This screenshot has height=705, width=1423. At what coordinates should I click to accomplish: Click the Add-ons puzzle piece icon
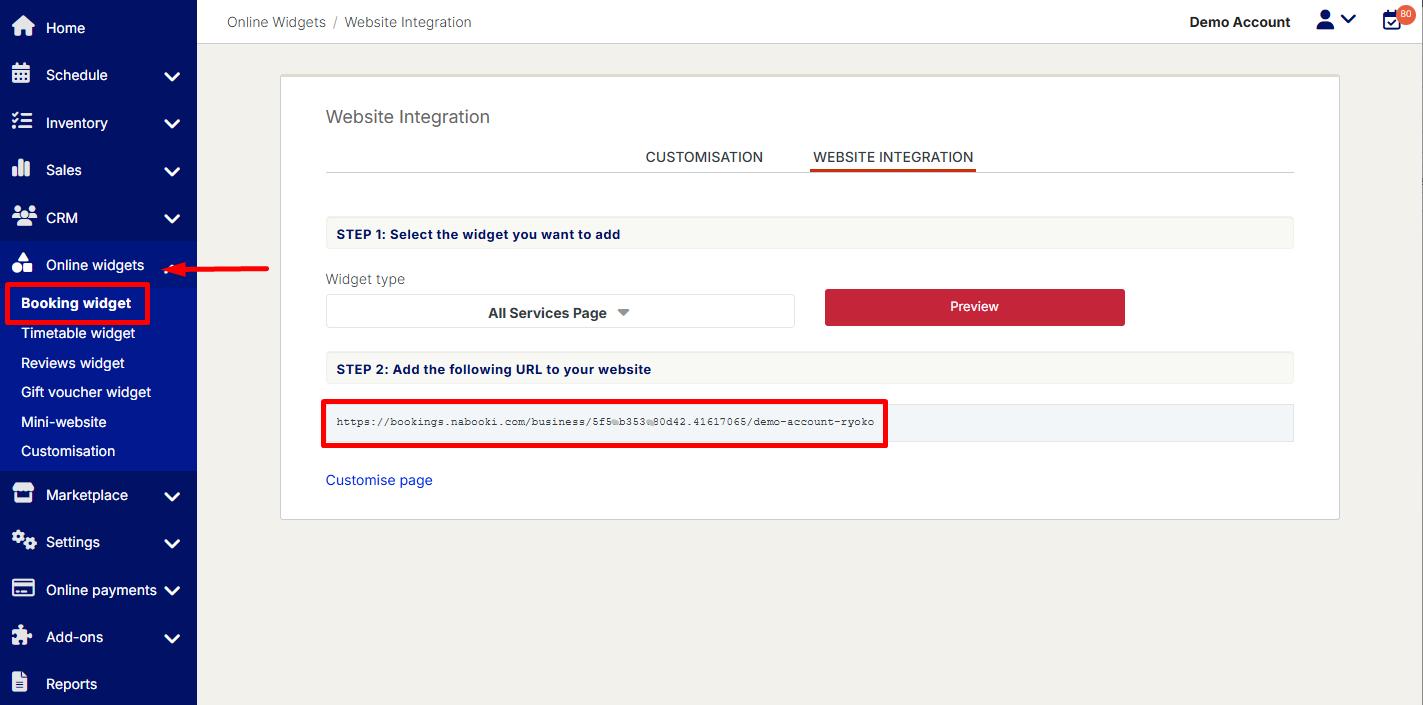point(22,636)
